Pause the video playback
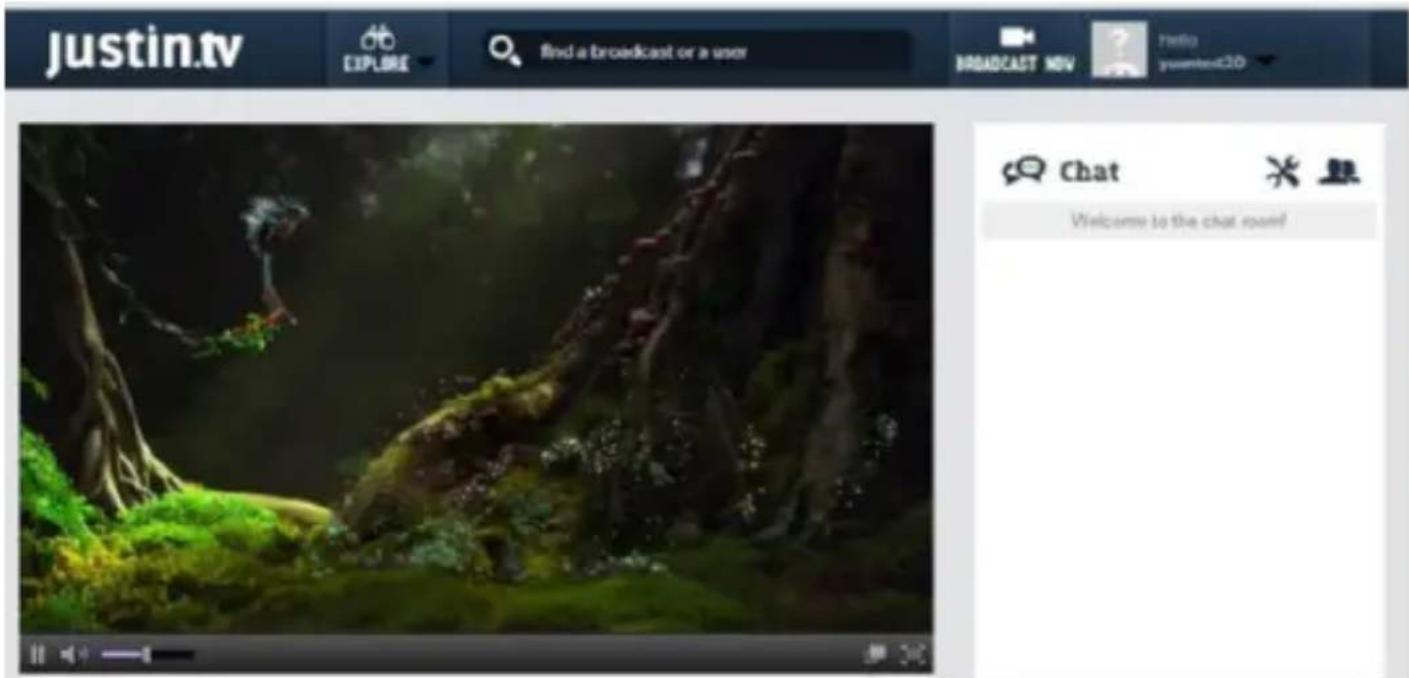 (37, 655)
